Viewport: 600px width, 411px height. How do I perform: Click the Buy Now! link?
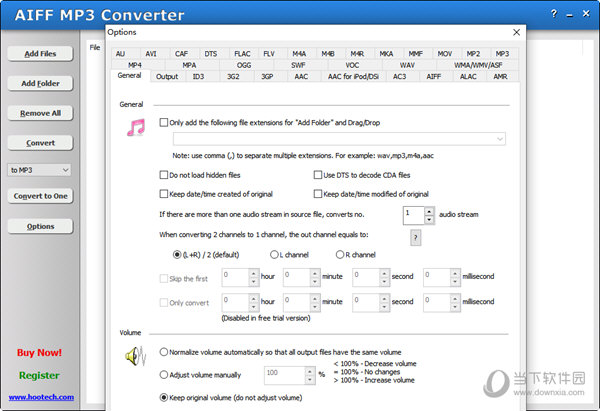[x=39, y=352]
